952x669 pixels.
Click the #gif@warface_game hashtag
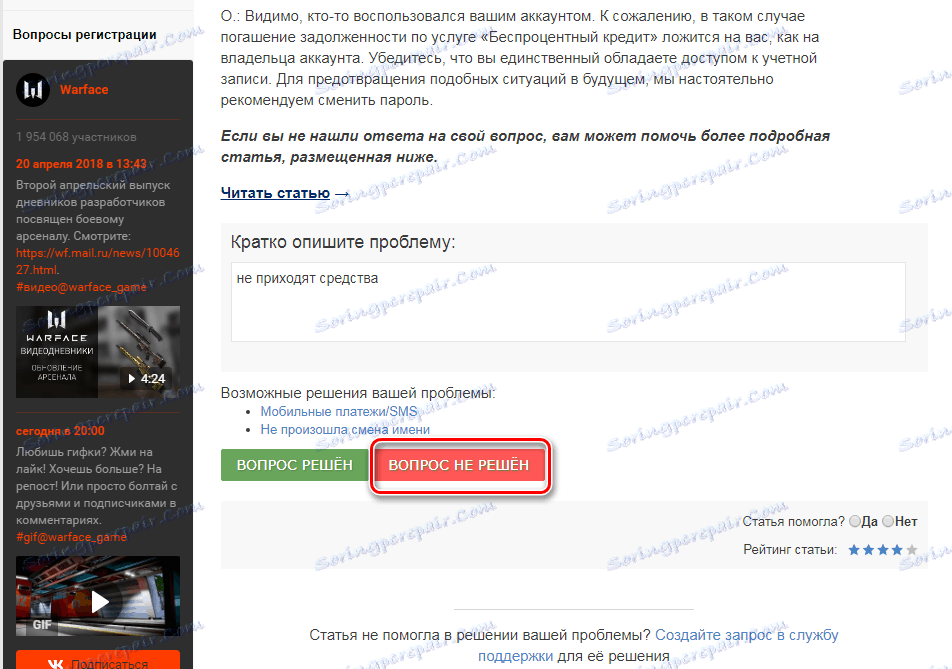(x=71, y=537)
